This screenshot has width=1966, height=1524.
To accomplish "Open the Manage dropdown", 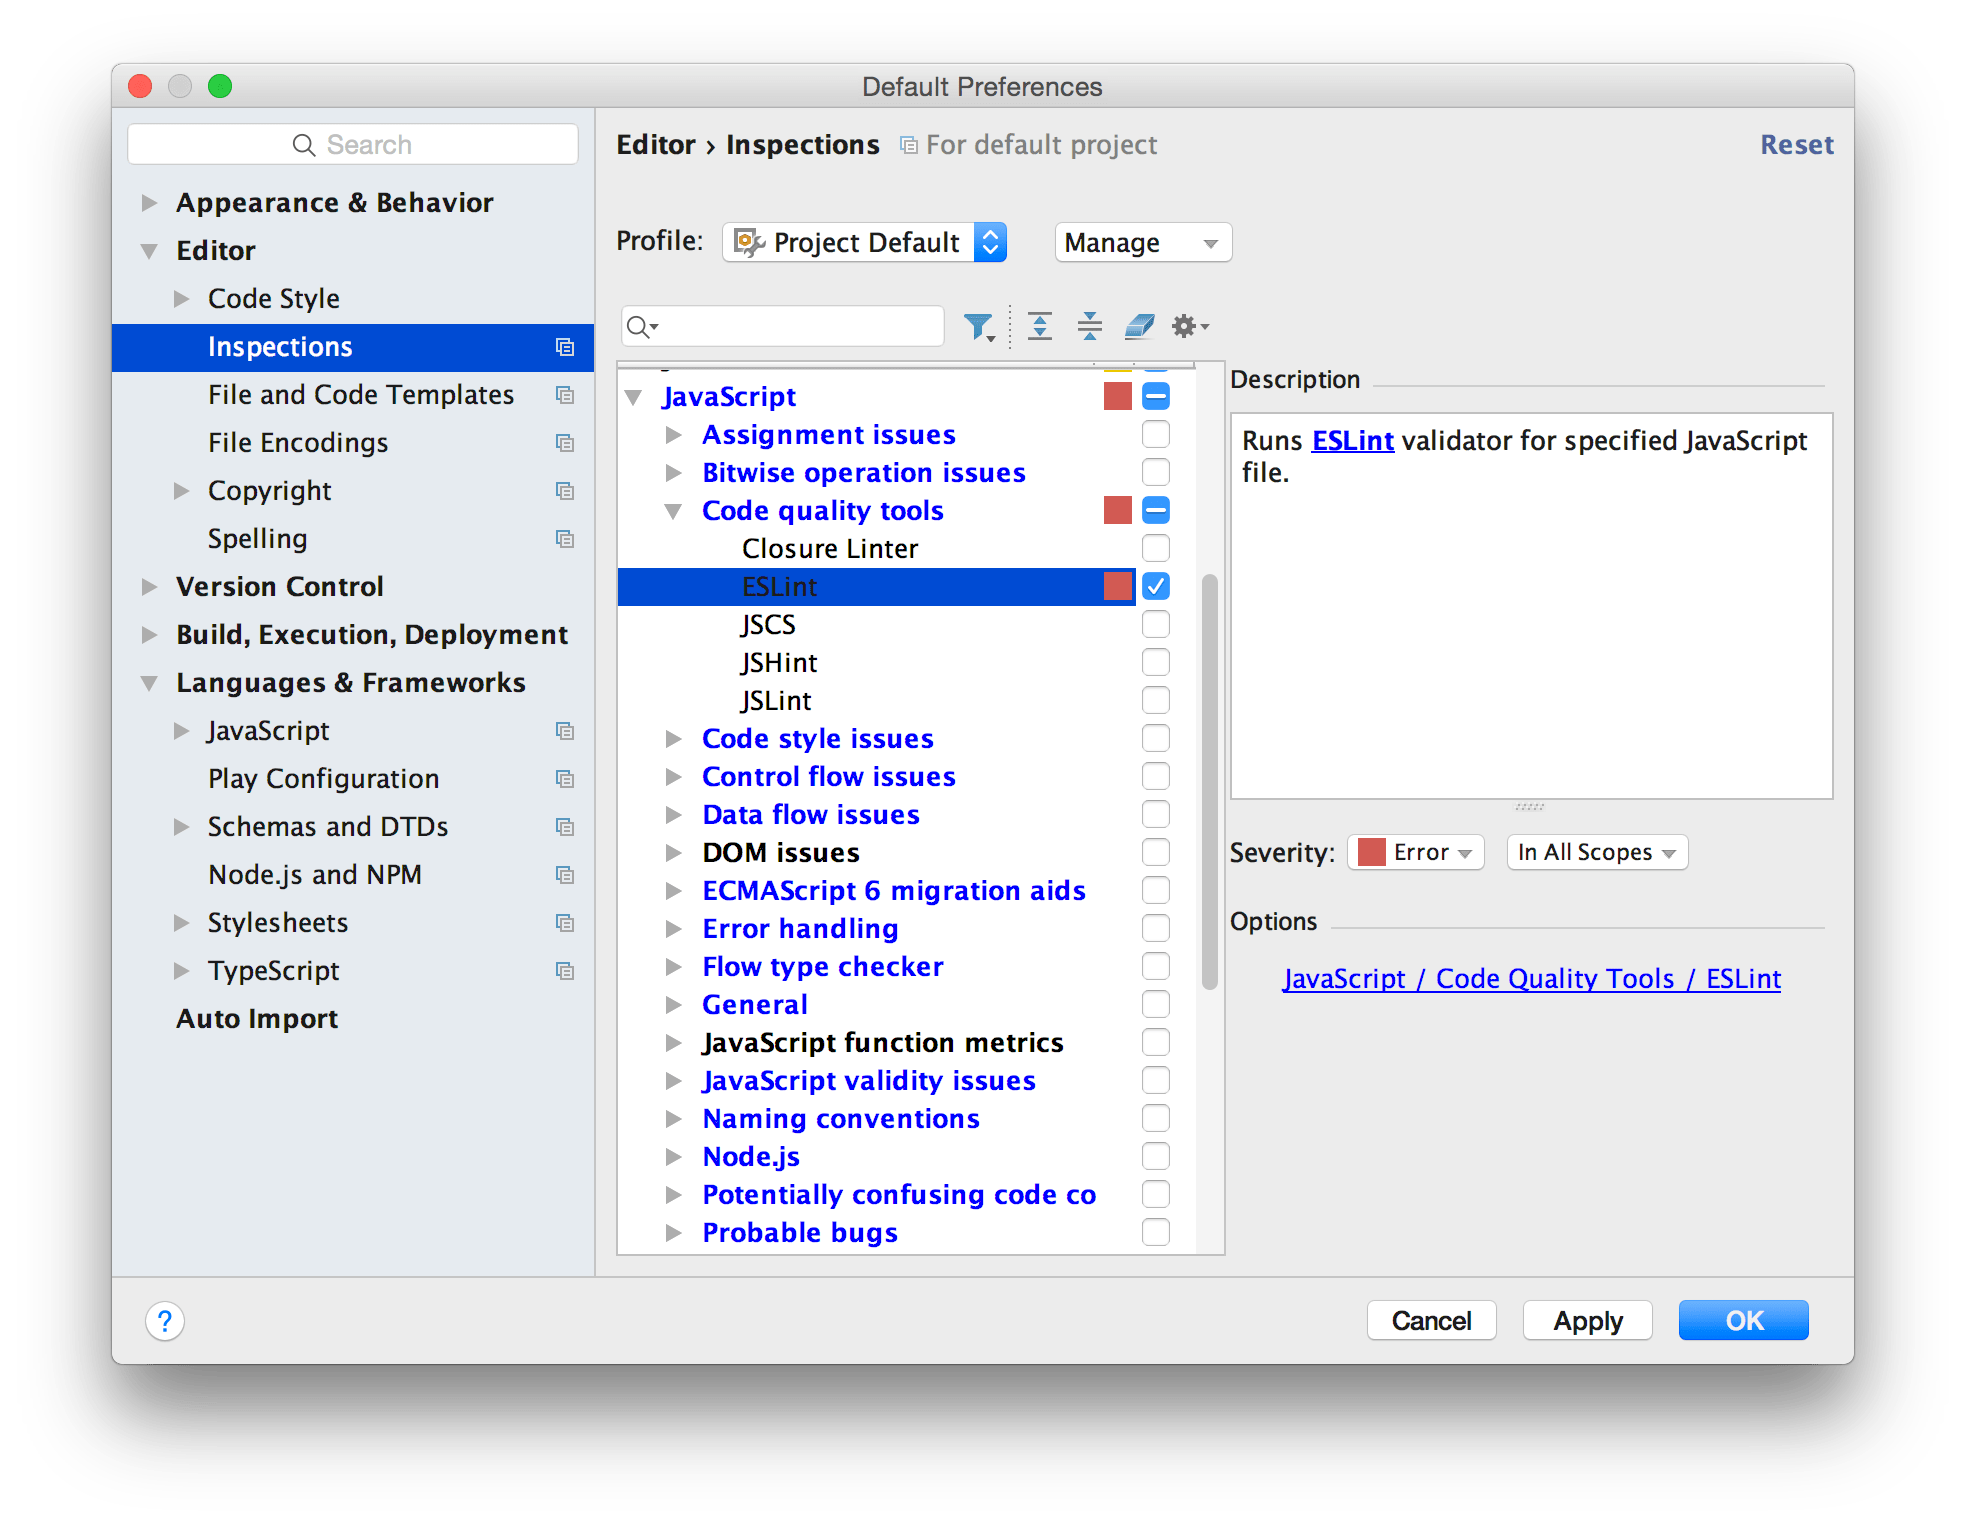I will (1142, 242).
